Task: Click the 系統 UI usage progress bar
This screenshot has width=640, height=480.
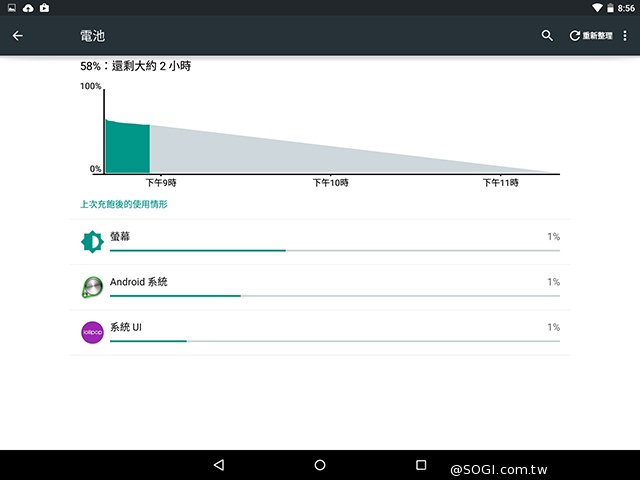Action: (x=335, y=341)
